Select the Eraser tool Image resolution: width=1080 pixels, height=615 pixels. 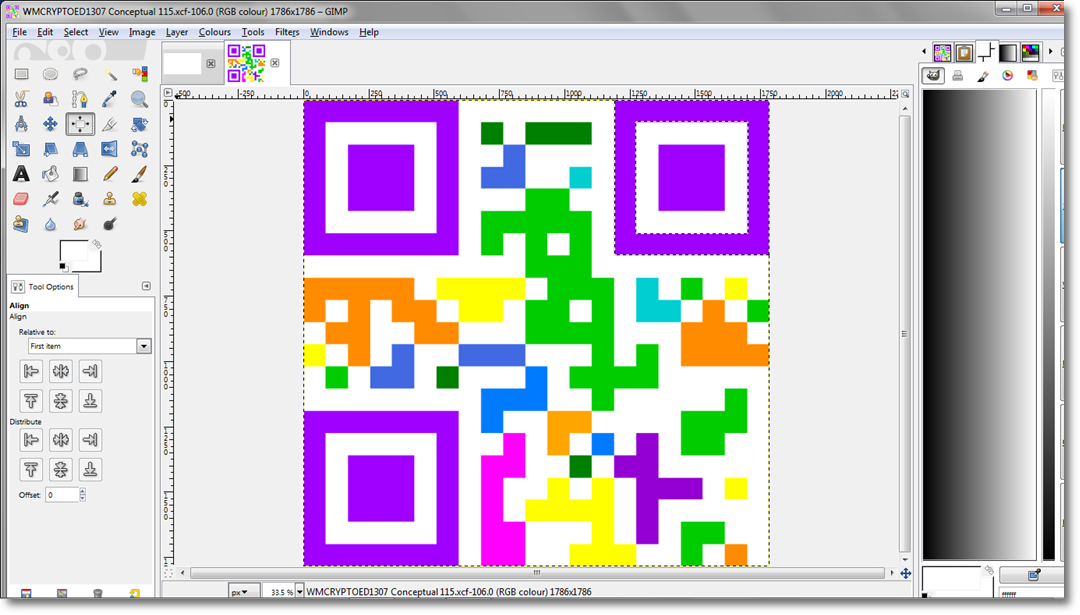21,199
